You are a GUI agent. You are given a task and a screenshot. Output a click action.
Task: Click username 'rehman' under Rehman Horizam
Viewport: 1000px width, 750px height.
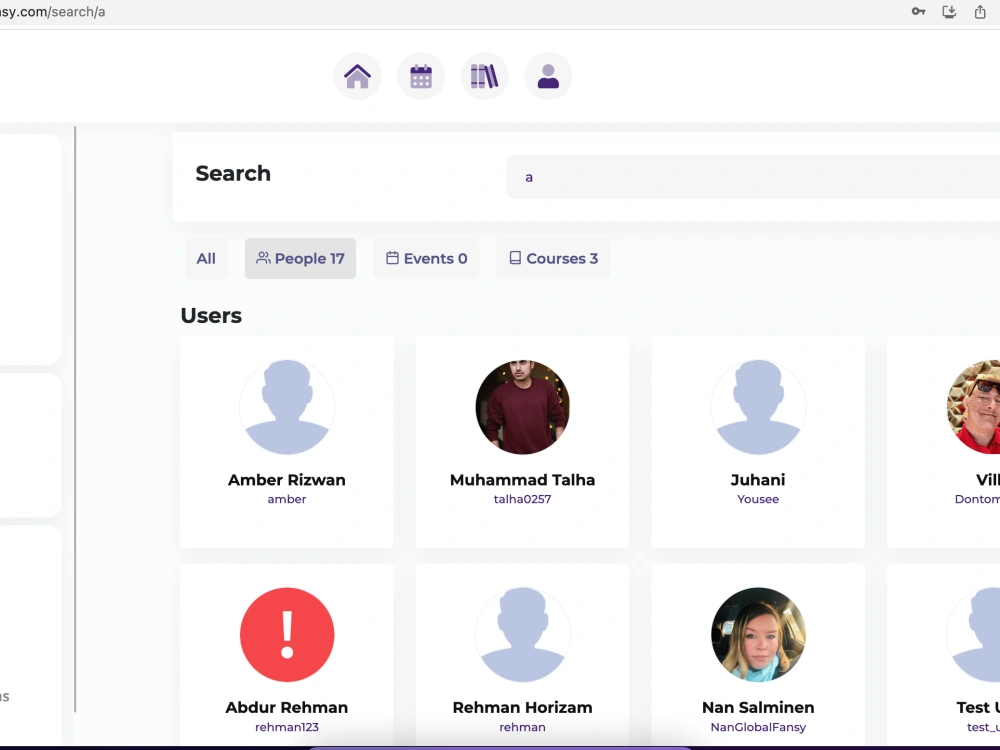click(522, 727)
